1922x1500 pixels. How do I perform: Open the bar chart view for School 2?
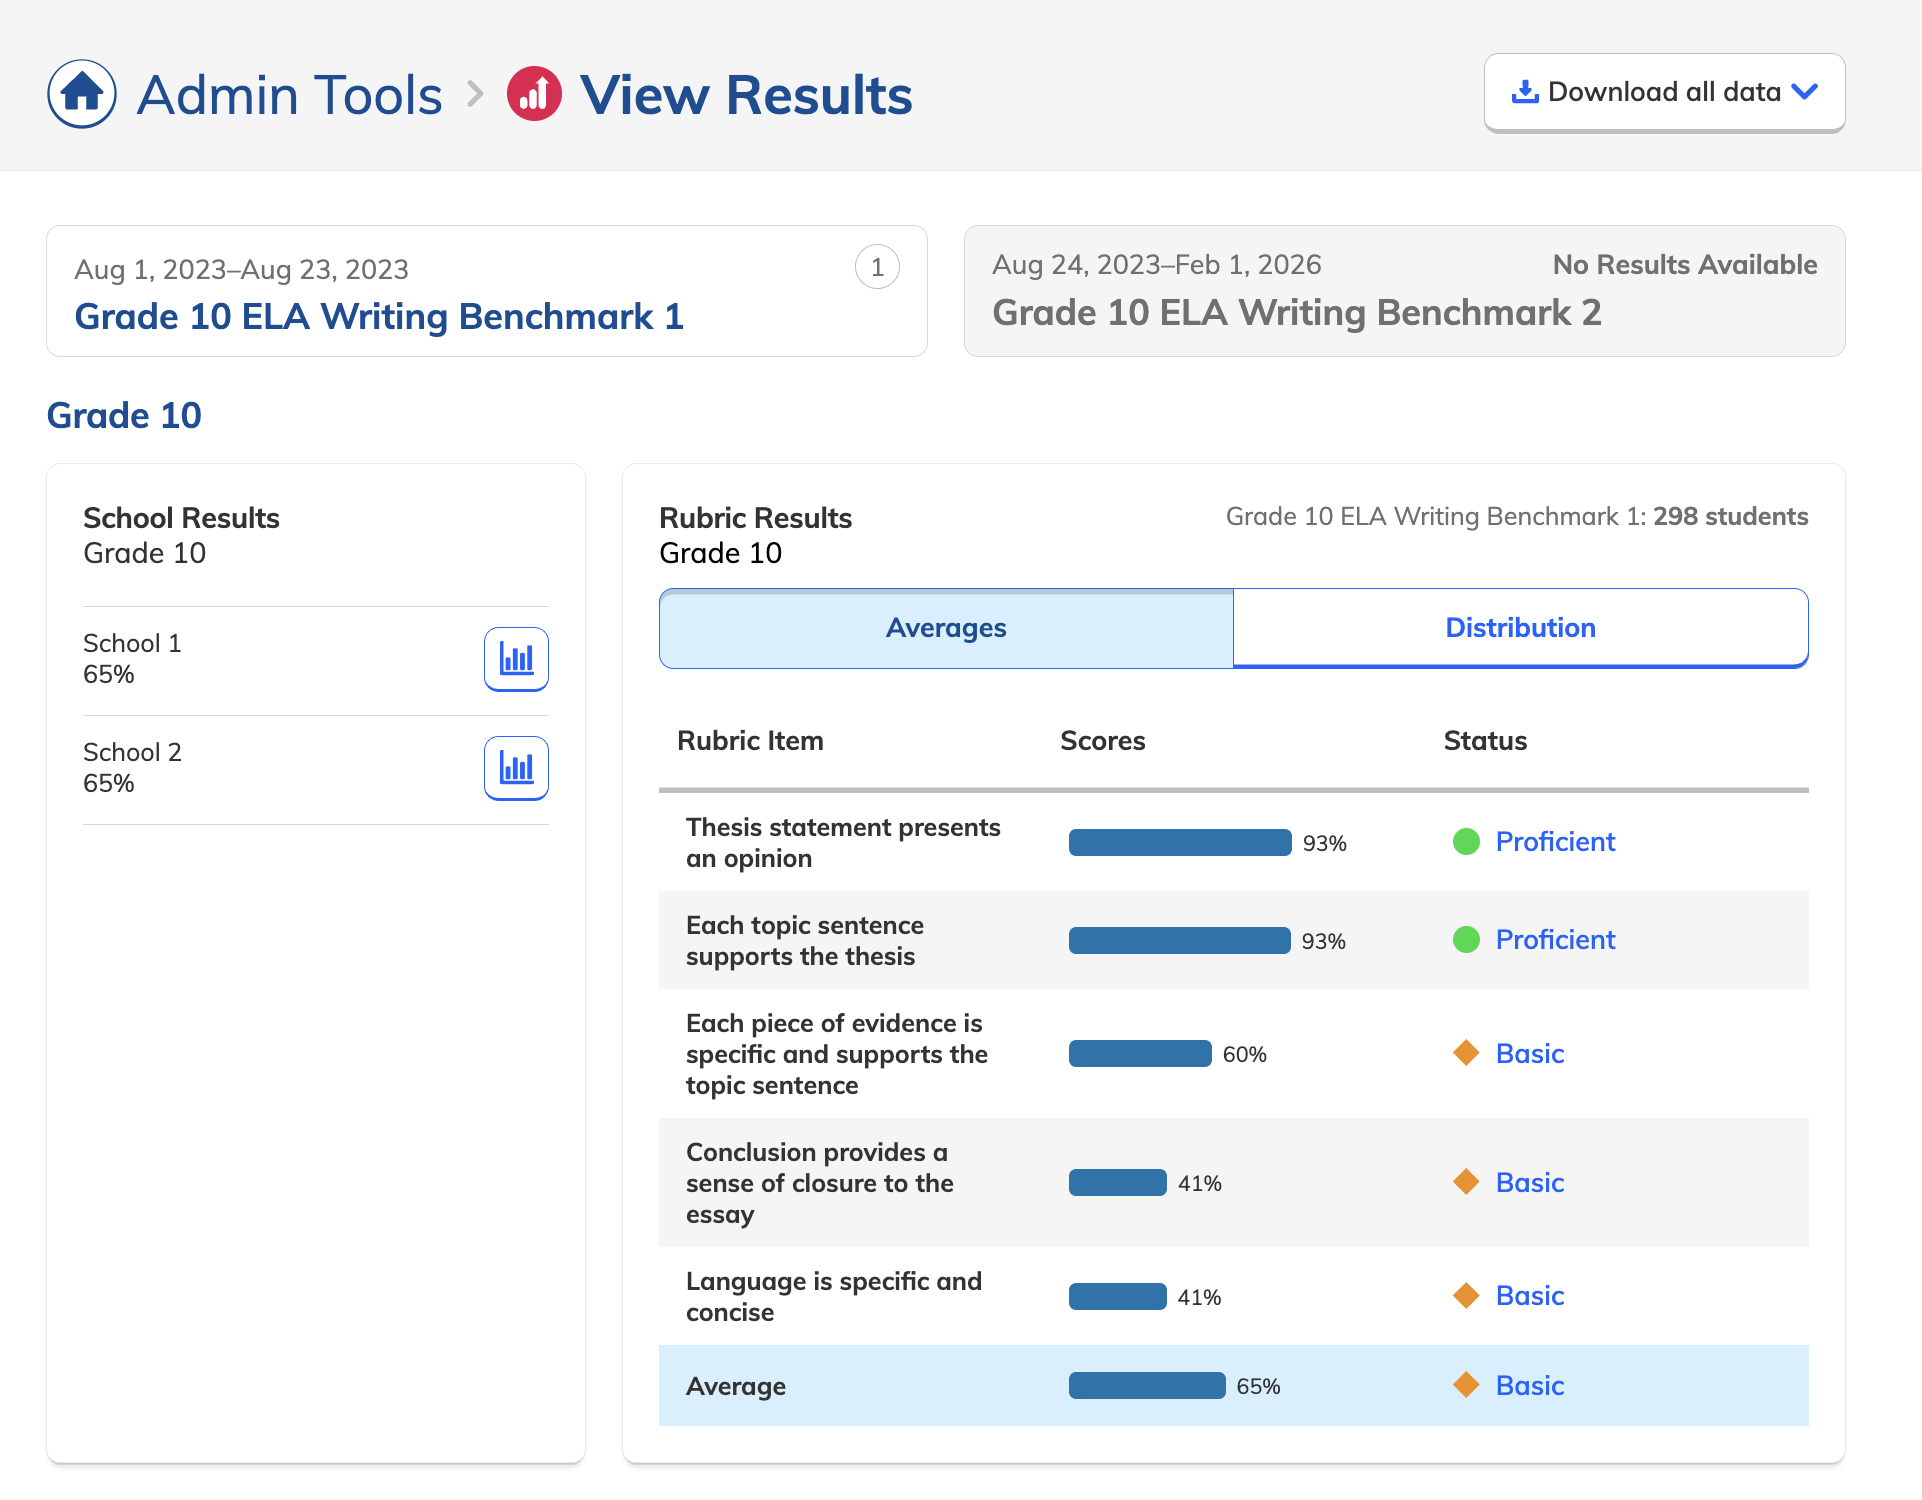click(516, 768)
